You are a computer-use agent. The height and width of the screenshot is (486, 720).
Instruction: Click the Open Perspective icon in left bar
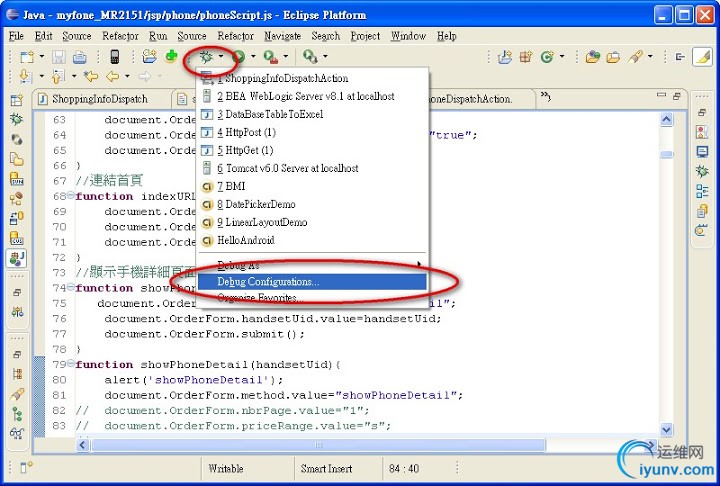coord(17,100)
